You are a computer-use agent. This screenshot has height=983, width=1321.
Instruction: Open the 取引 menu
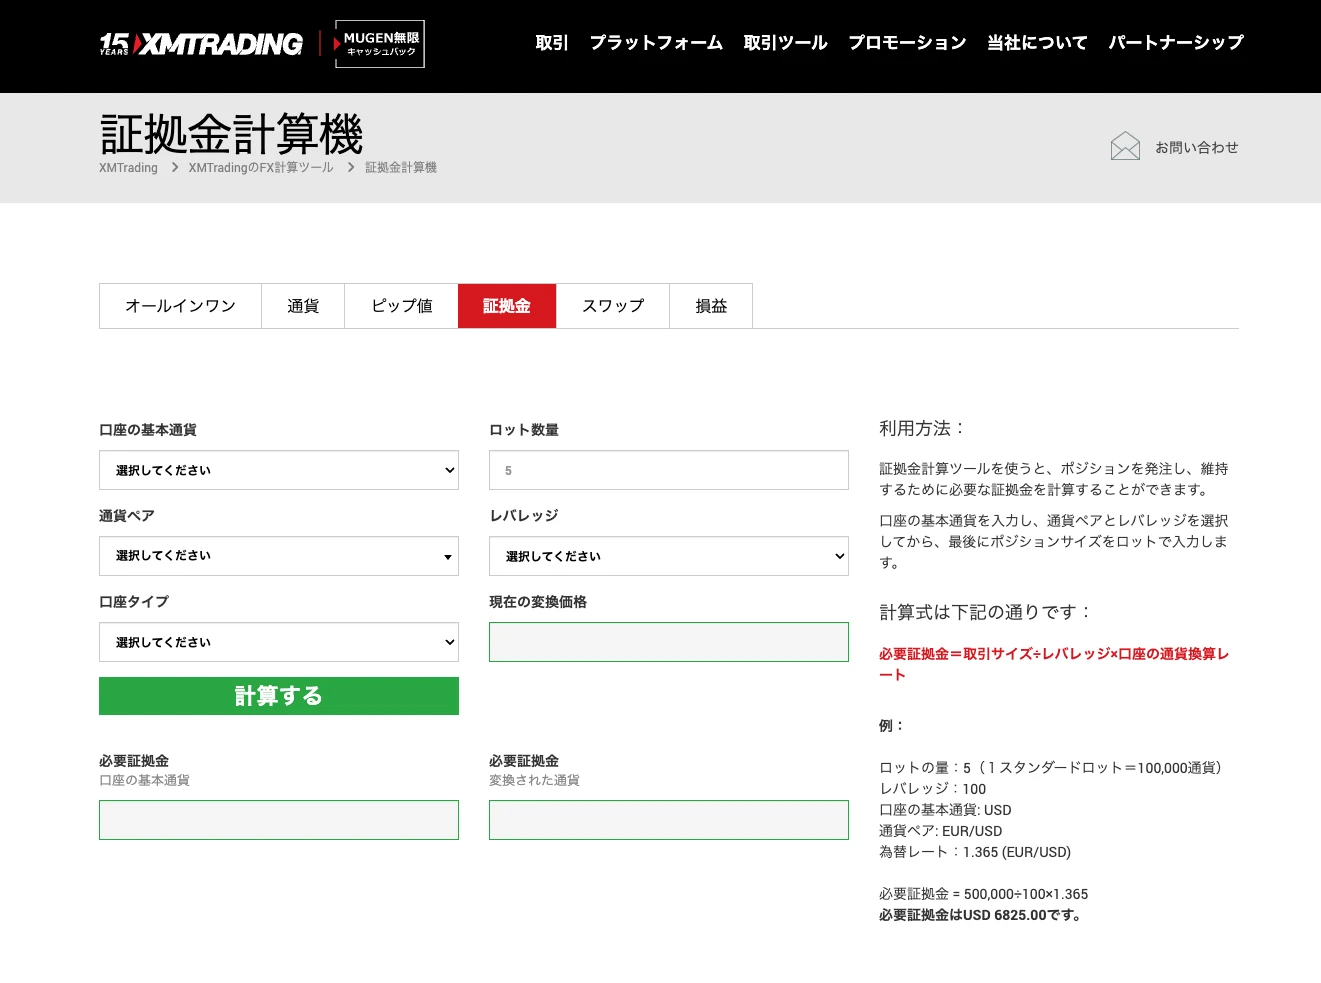click(x=551, y=43)
